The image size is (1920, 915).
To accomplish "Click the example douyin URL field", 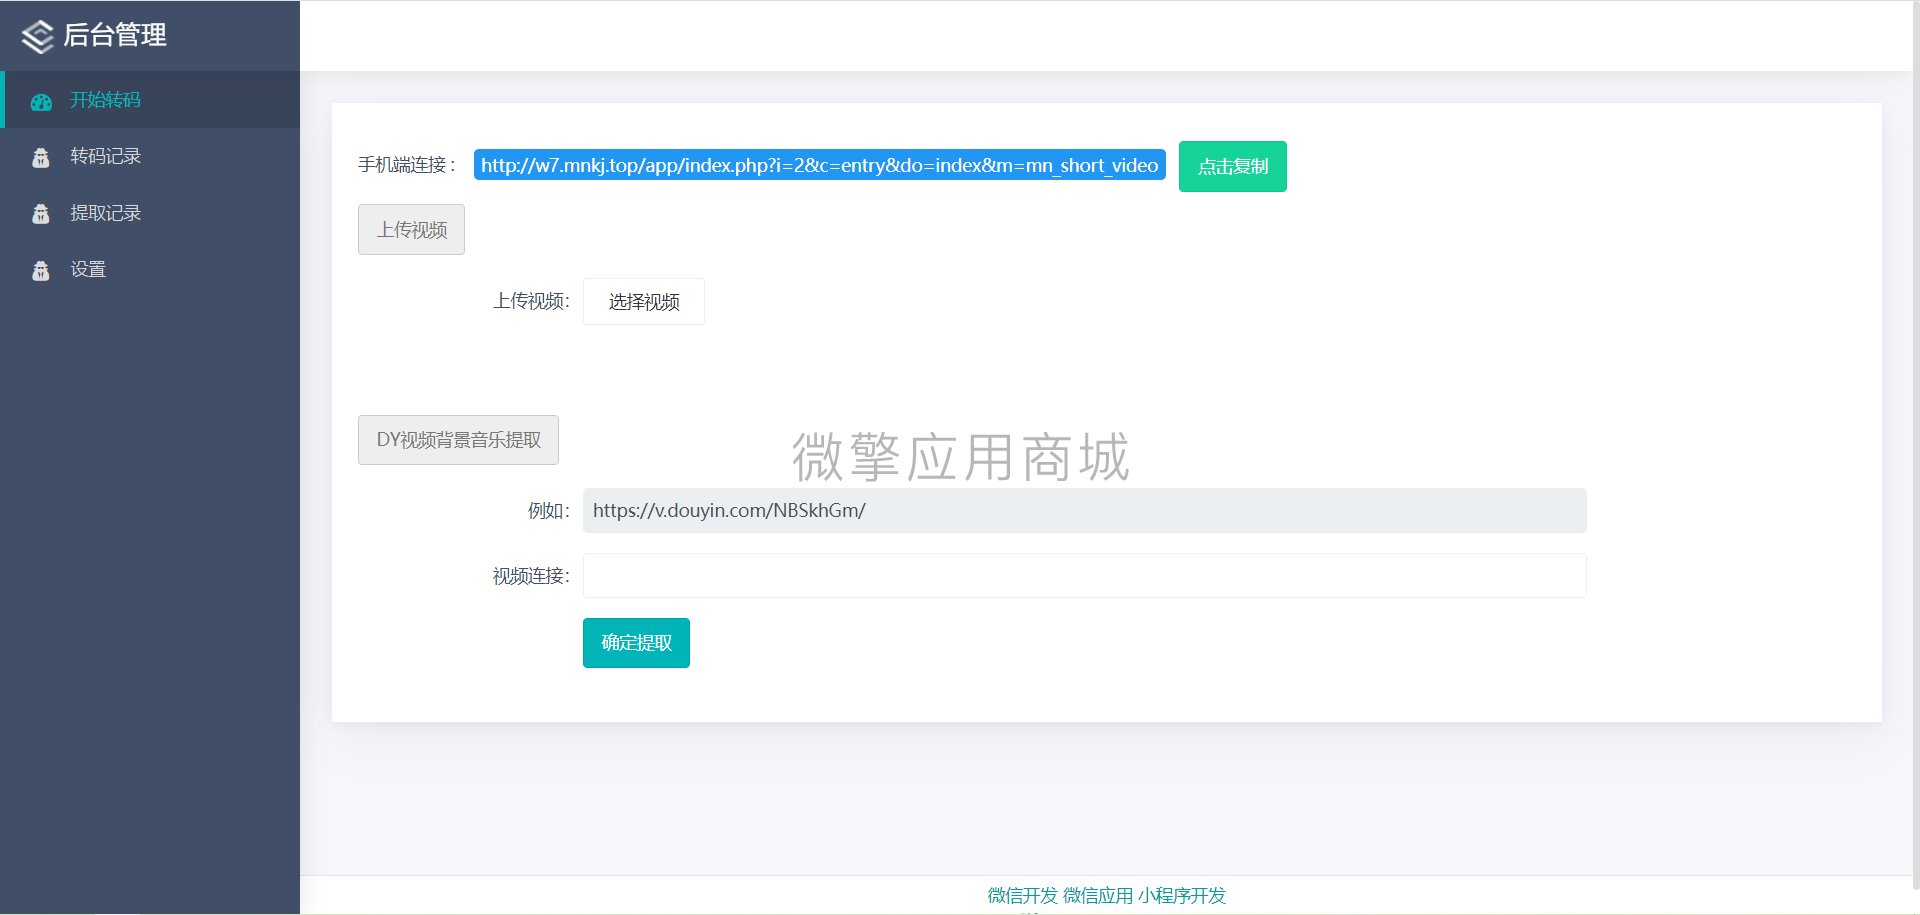I will click(x=1084, y=510).
